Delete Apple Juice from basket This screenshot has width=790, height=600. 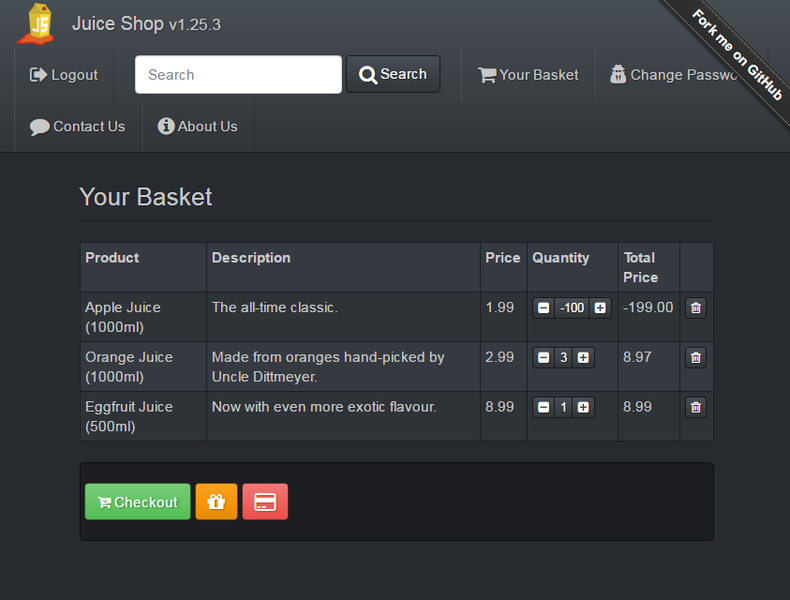click(x=696, y=308)
